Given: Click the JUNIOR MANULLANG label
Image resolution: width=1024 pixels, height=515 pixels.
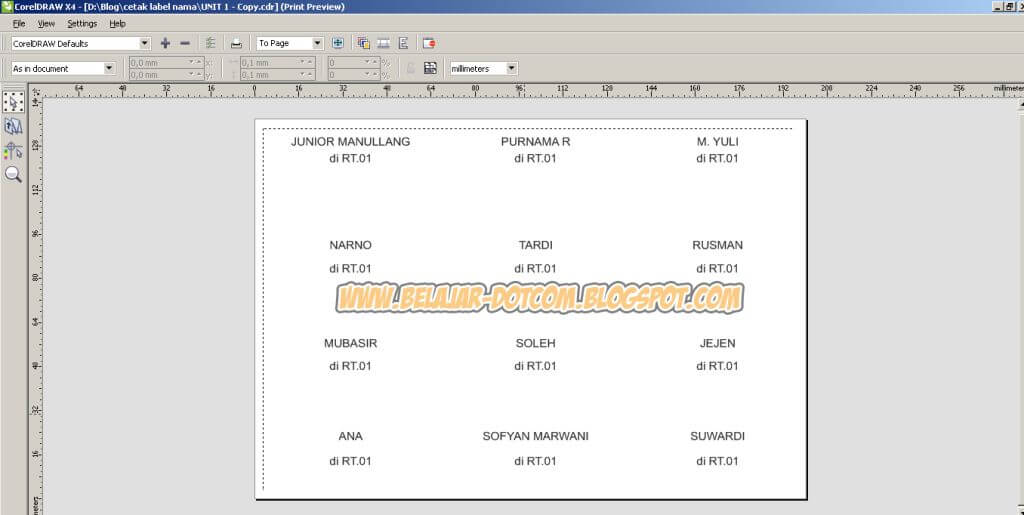Looking at the screenshot, I should [x=351, y=142].
